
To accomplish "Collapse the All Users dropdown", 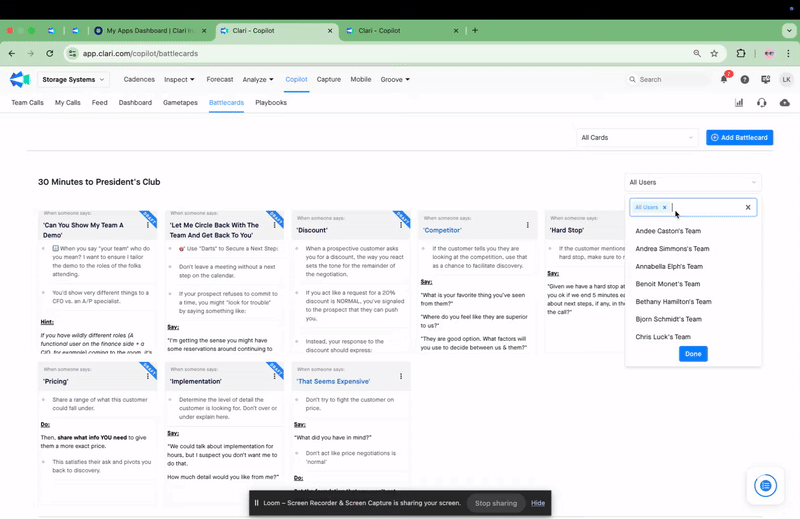I will point(693,182).
